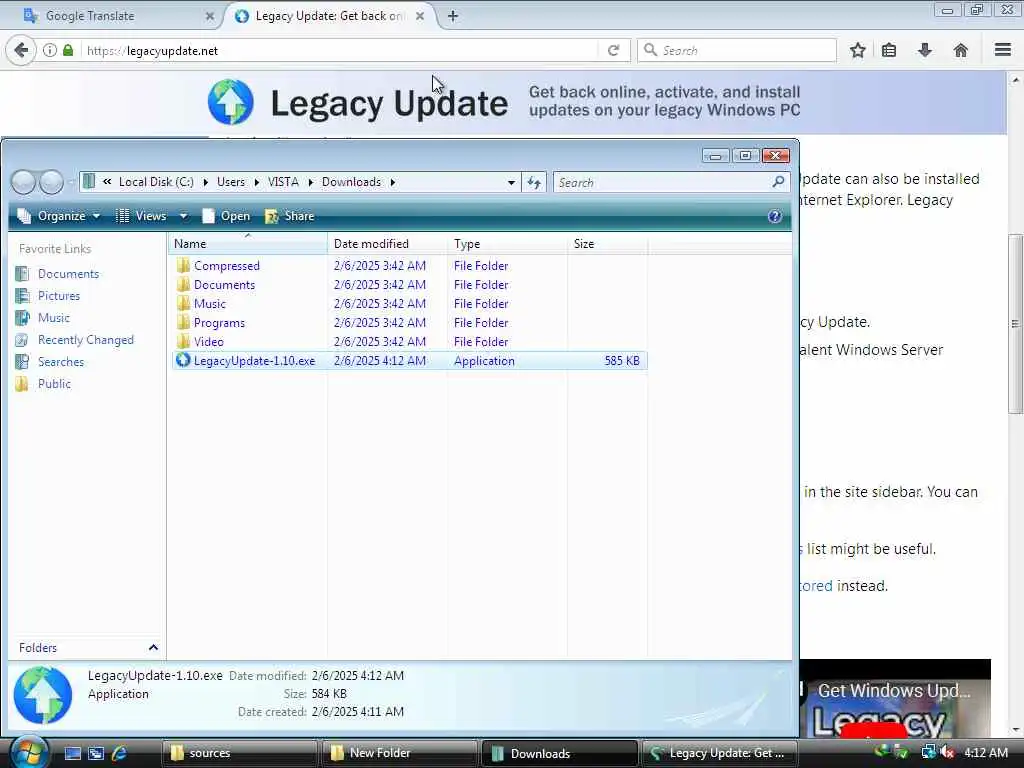Open address bar history dropdown in Explorer

(511, 183)
